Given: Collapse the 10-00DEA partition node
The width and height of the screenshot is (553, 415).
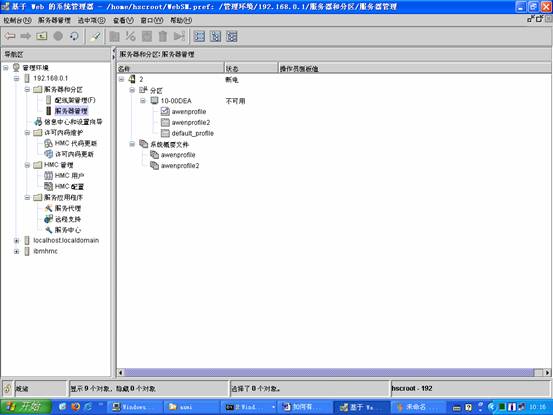Looking at the screenshot, I should click(x=142, y=101).
